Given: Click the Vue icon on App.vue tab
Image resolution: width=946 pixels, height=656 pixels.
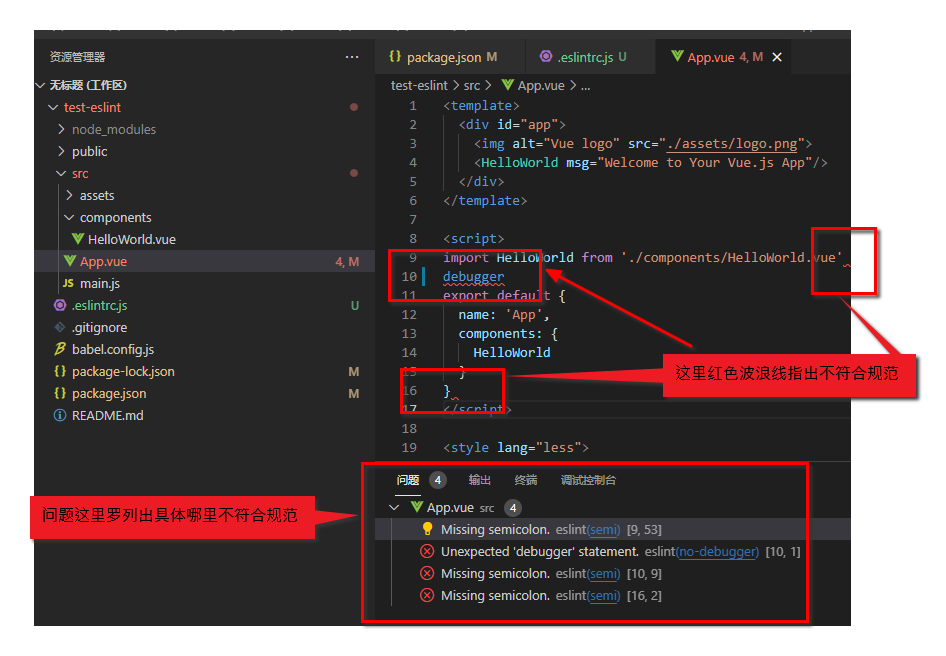Looking at the screenshot, I should (677, 56).
